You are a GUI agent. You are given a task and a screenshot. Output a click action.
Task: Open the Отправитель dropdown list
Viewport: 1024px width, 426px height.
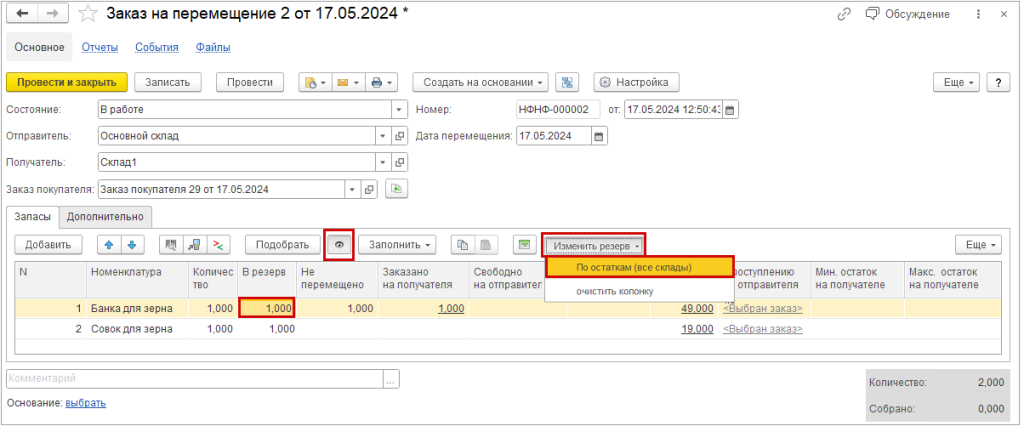(x=382, y=136)
